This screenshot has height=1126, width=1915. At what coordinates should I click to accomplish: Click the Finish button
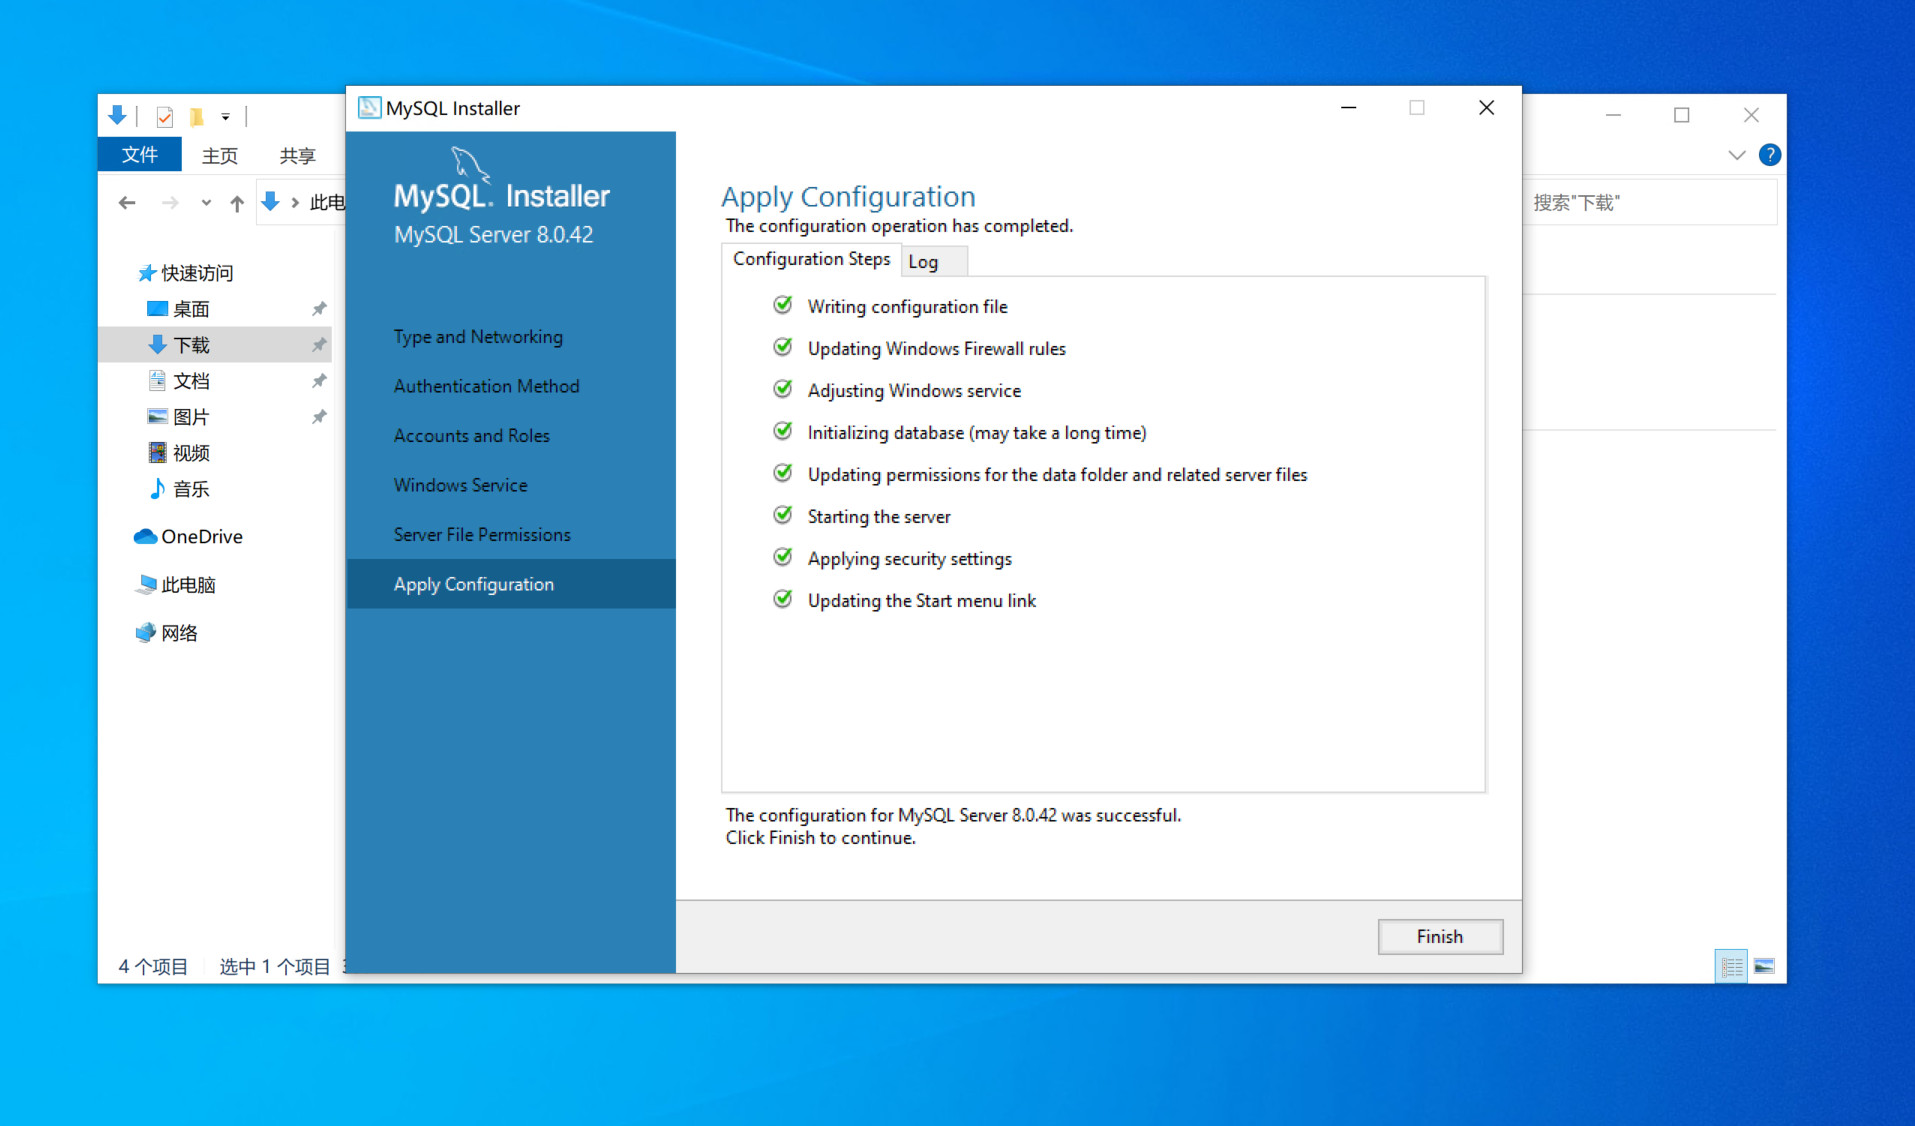1439,936
